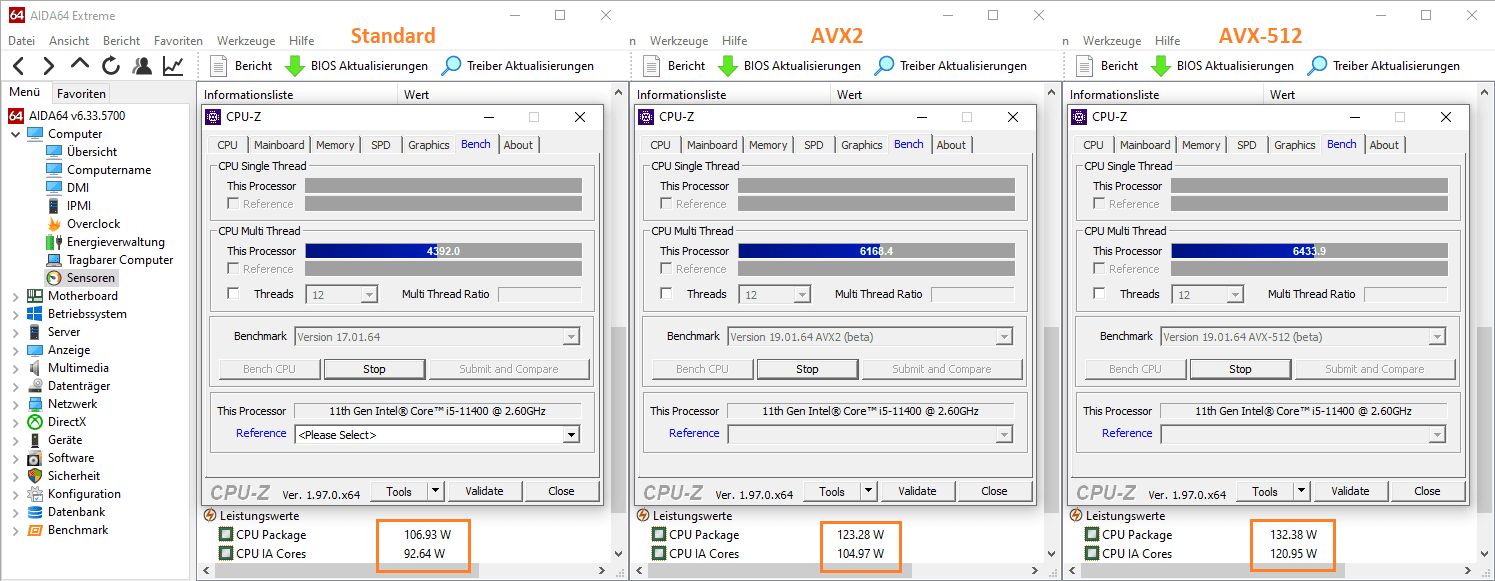1495x581 pixels.
Task: Toggle Single Thread Reference checkbox in AVX-512 CPU-Z
Action: (1099, 204)
